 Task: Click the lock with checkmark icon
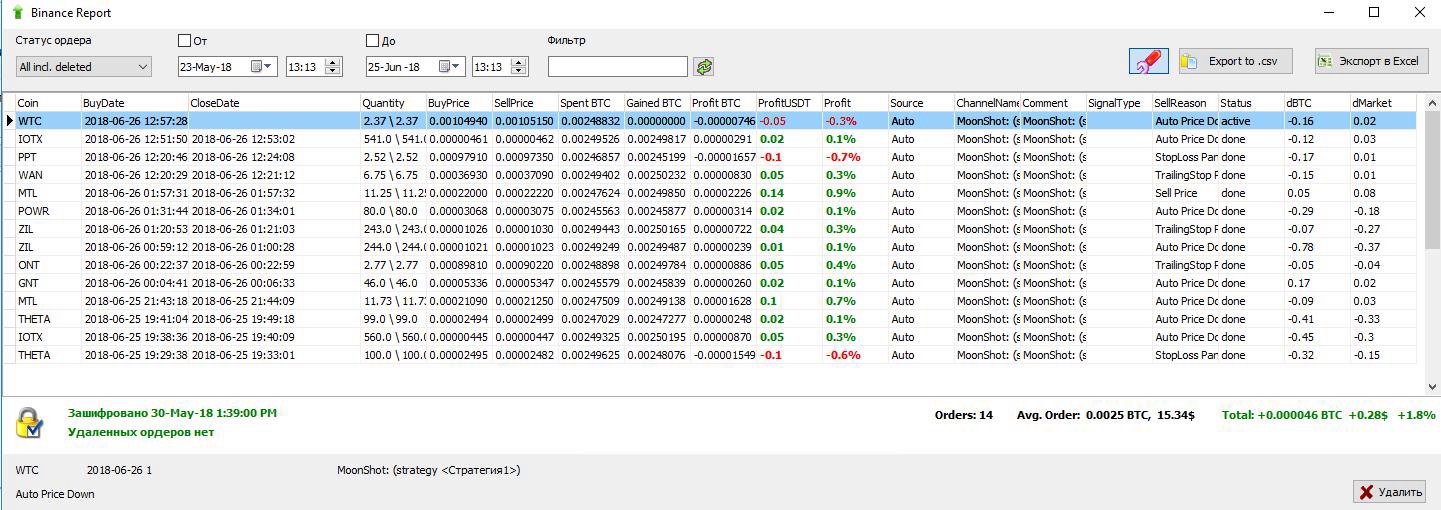30,422
